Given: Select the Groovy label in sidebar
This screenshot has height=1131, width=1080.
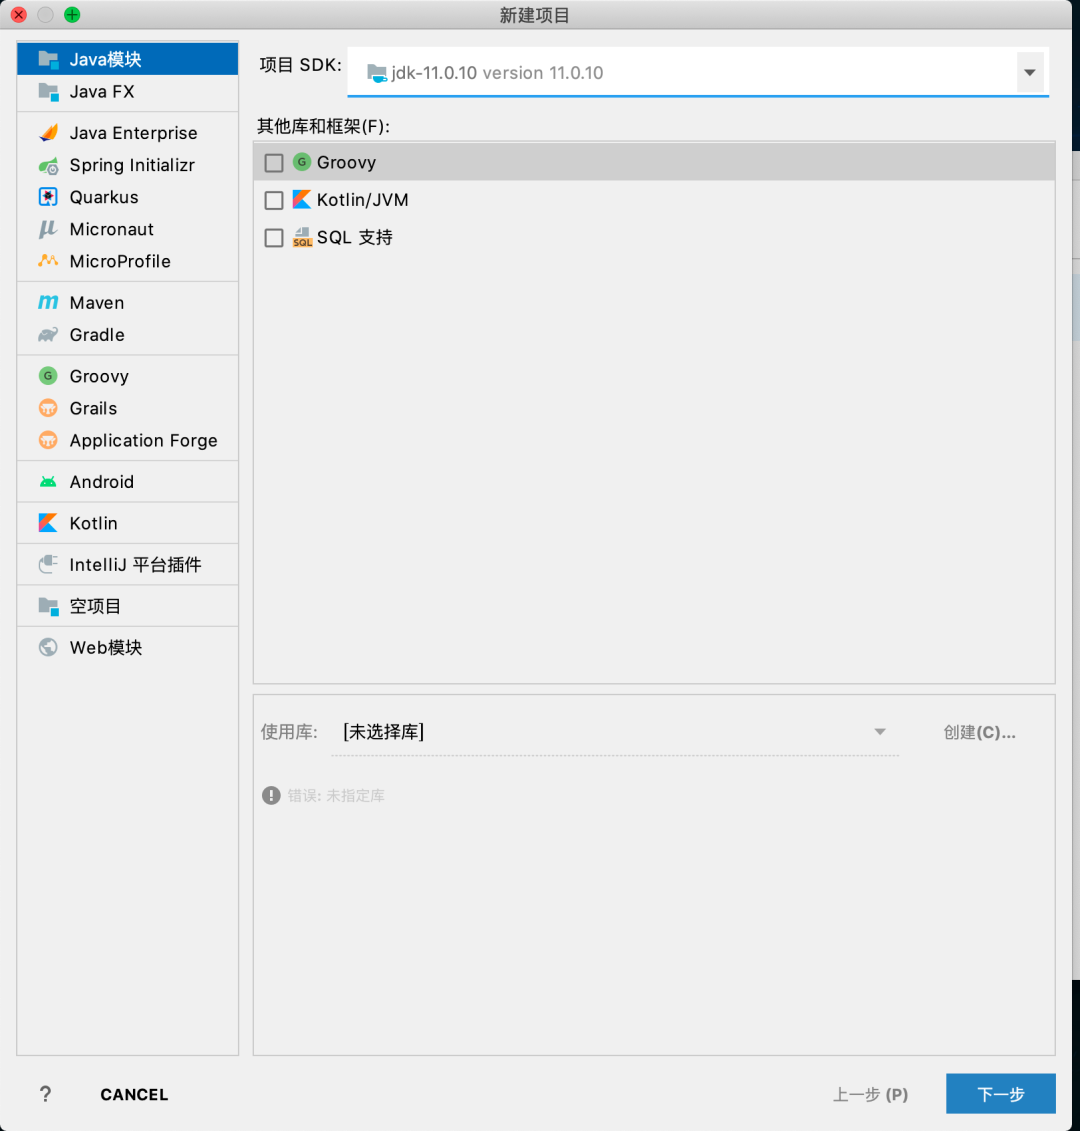Looking at the screenshot, I should tap(100, 376).
